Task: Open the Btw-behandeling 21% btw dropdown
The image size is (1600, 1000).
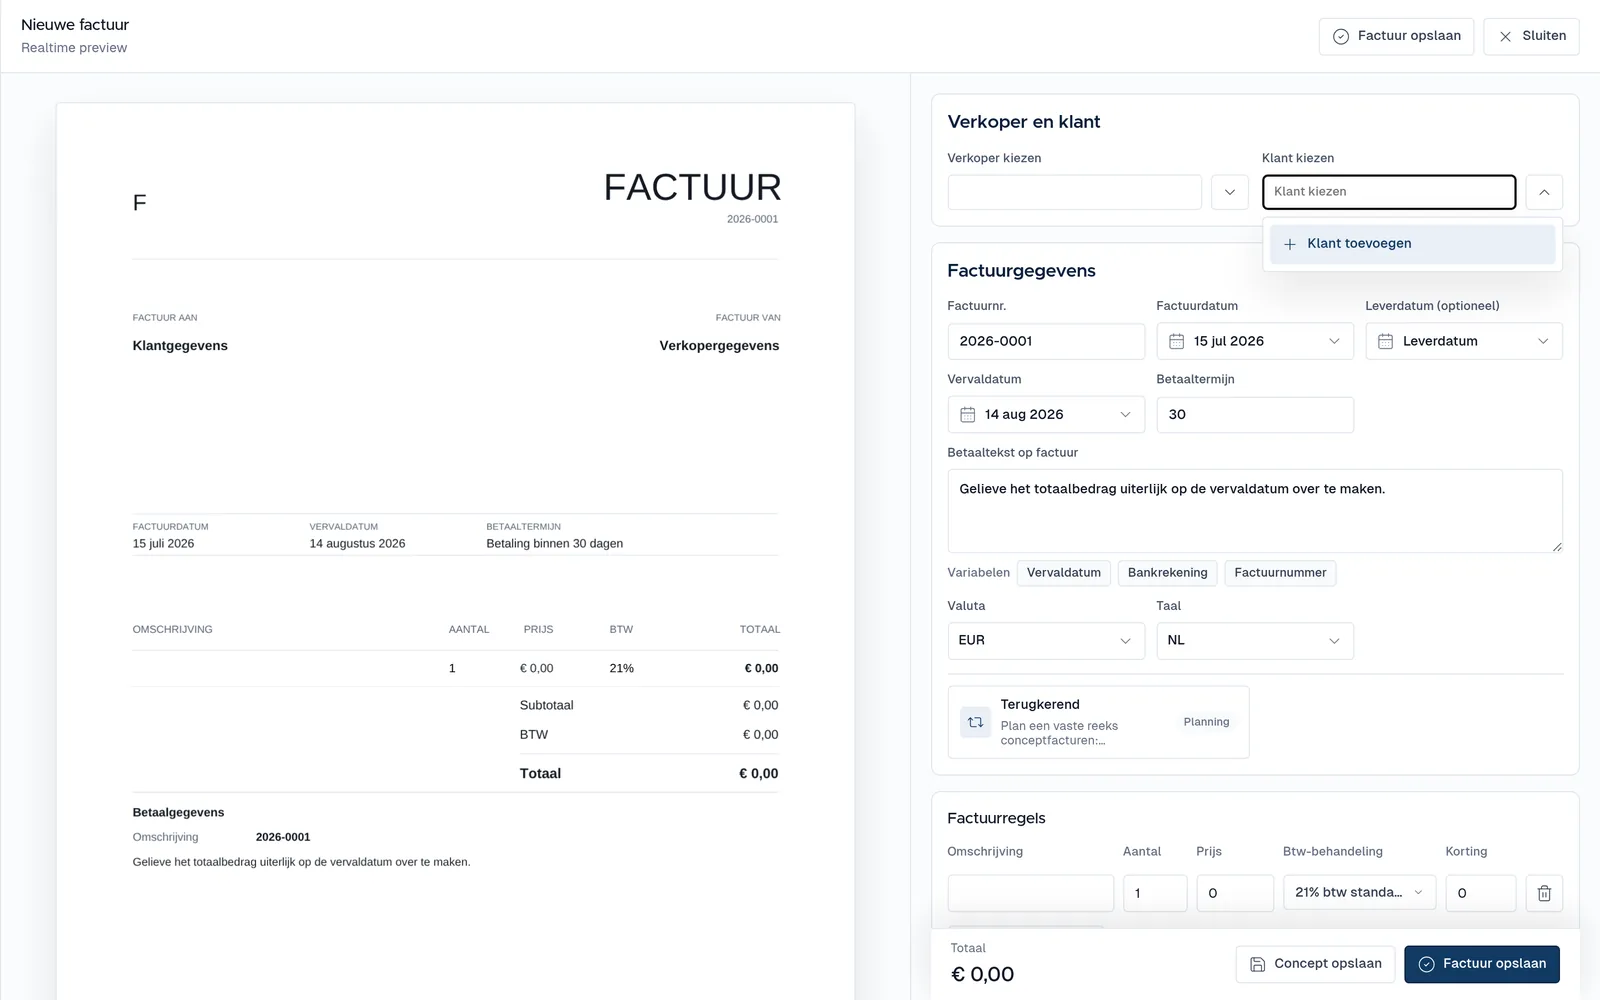Action: point(1360,893)
